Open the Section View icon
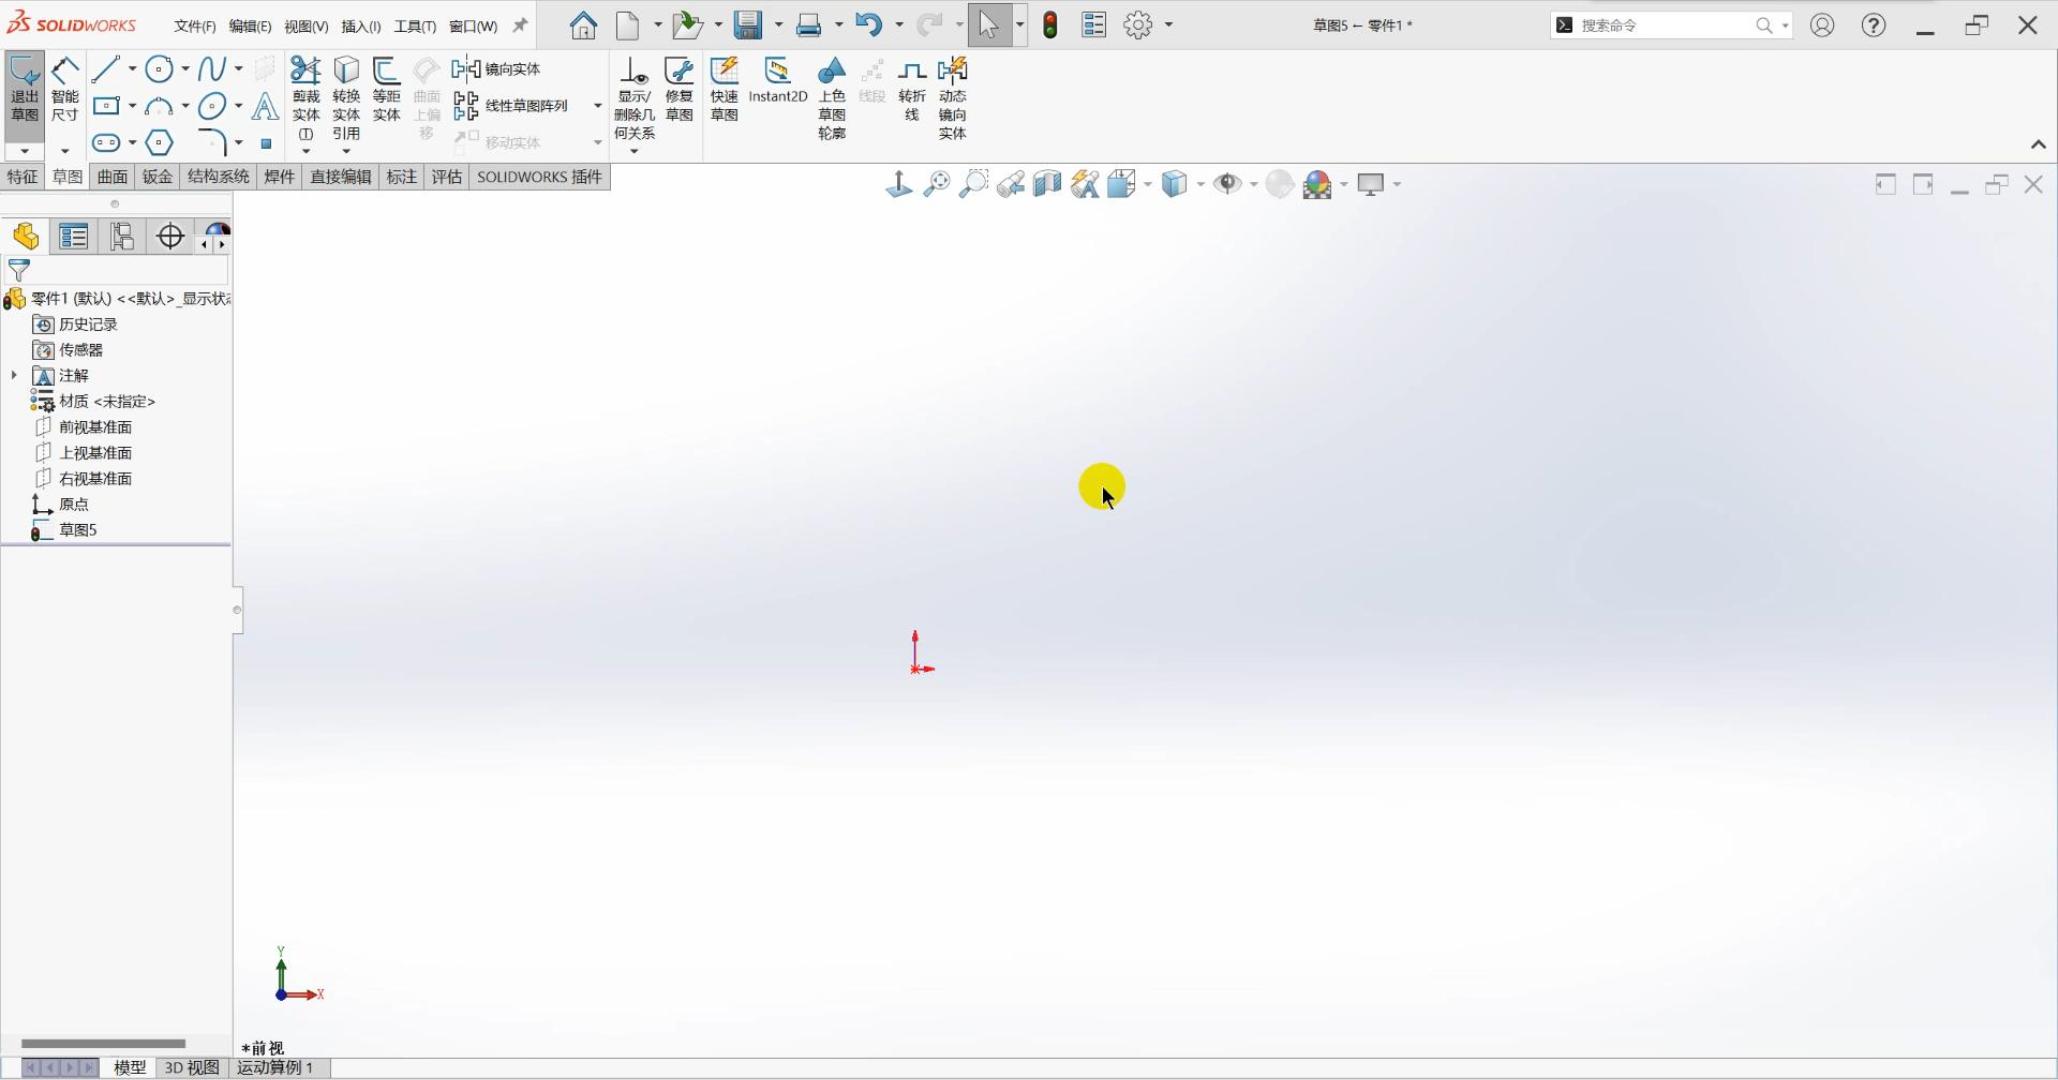Image resolution: width=2058 pixels, height=1080 pixels. click(x=1047, y=184)
